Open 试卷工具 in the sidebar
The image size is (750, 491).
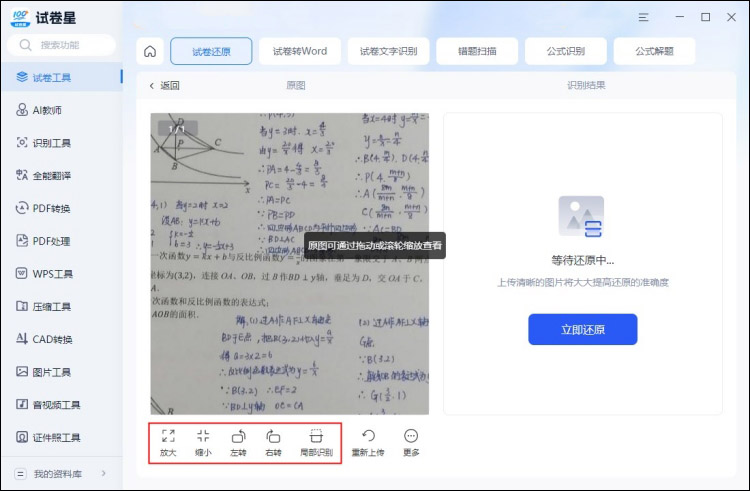tap(62, 77)
